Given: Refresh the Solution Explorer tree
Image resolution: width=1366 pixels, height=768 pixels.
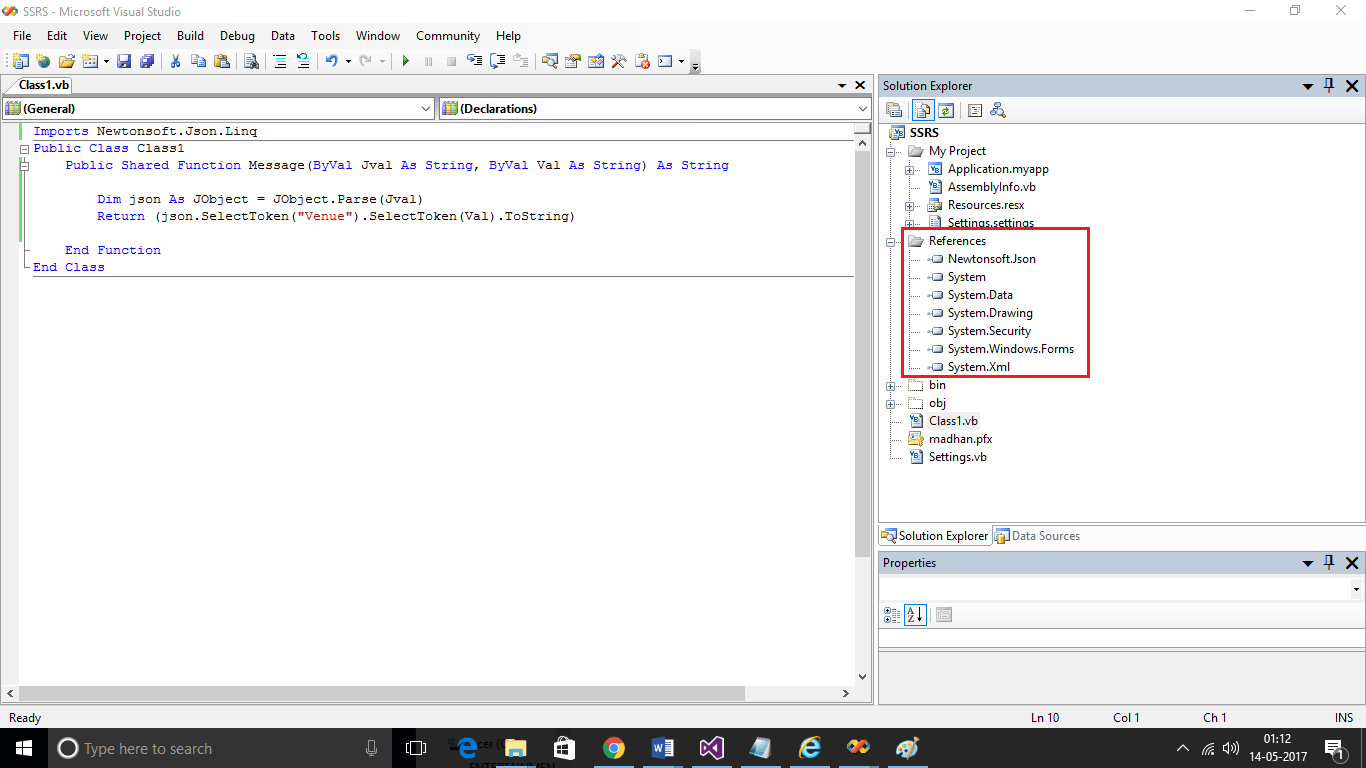Looking at the screenshot, I should point(945,110).
